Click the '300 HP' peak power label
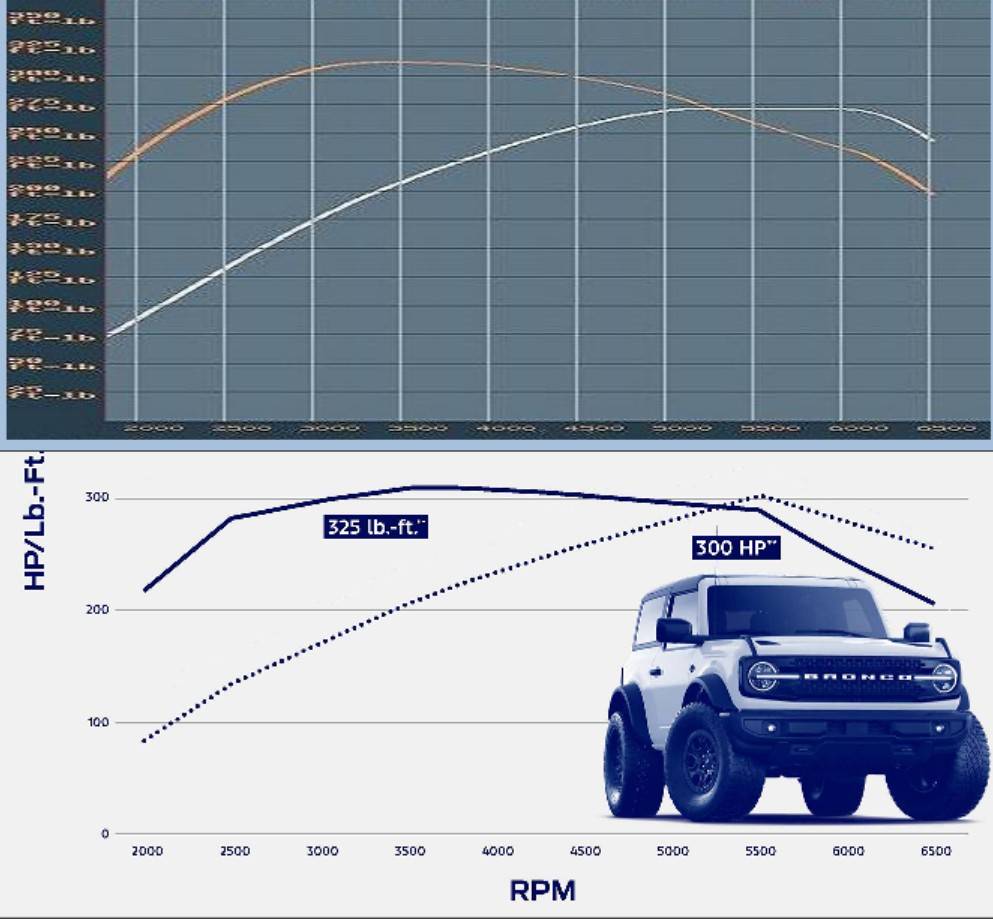The width and height of the screenshot is (993, 919). [736, 547]
